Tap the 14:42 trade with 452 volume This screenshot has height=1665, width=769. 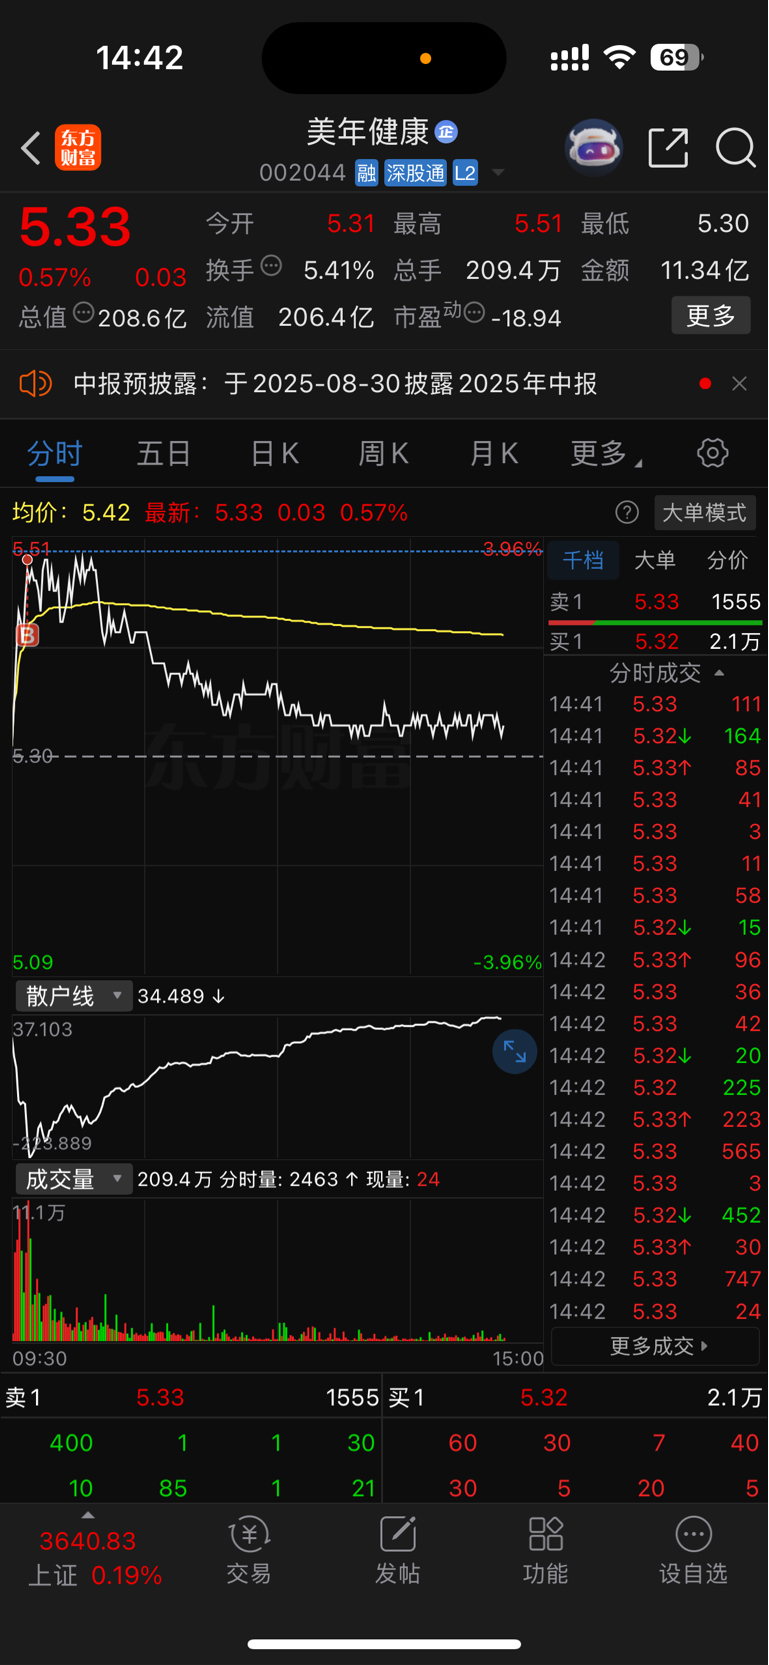pyautogui.click(x=655, y=1215)
